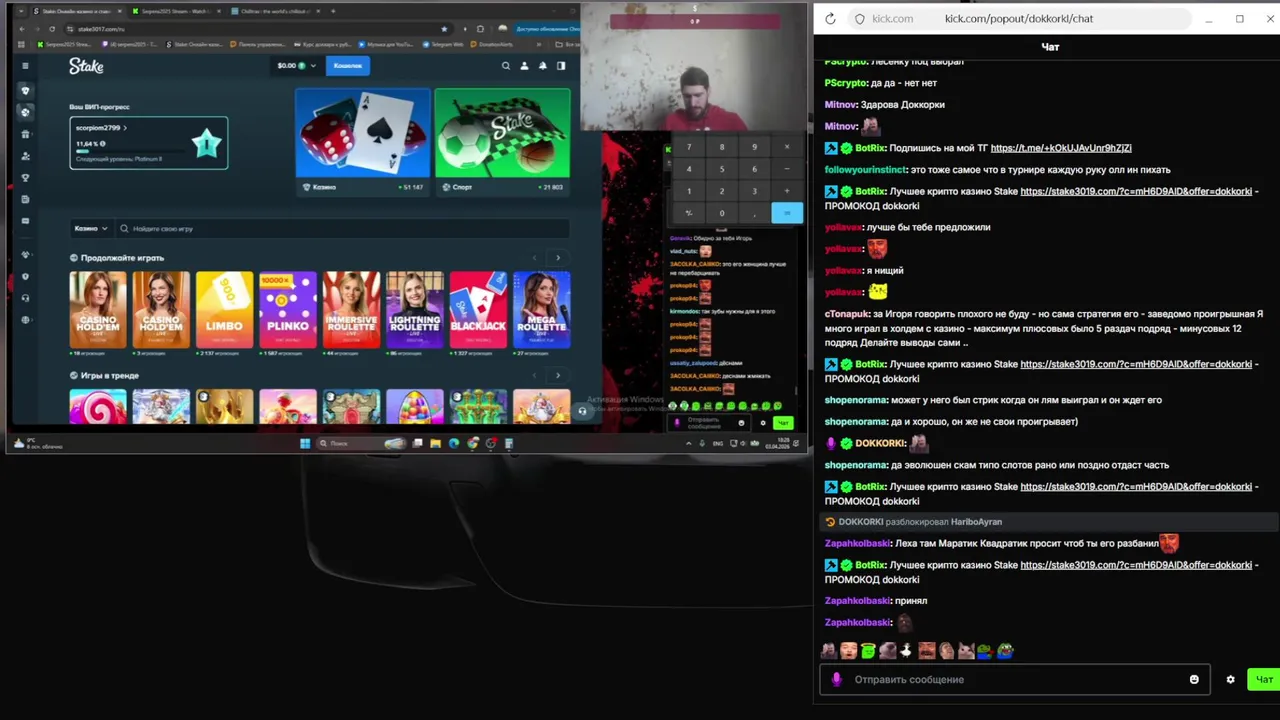Image resolution: width=1280 pixels, height=720 pixels.
Task: Click DOKKORKI разблокировал HariboAyran notice
Action: click(919, 522)
